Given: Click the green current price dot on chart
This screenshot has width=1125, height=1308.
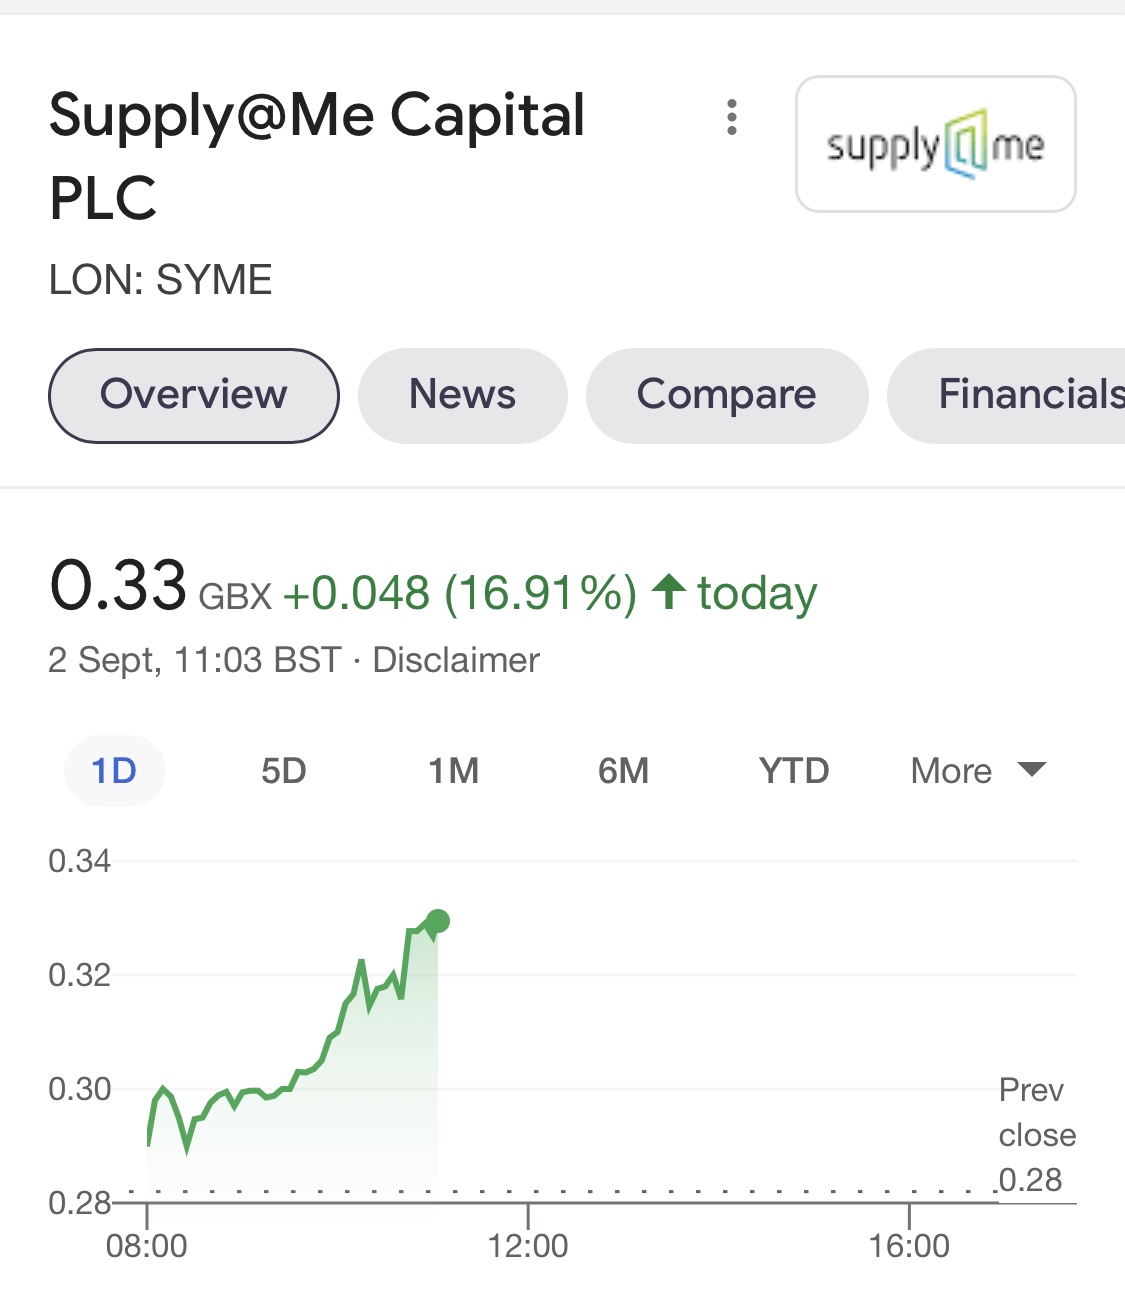Looking at the screenshot, I should 437,921.
